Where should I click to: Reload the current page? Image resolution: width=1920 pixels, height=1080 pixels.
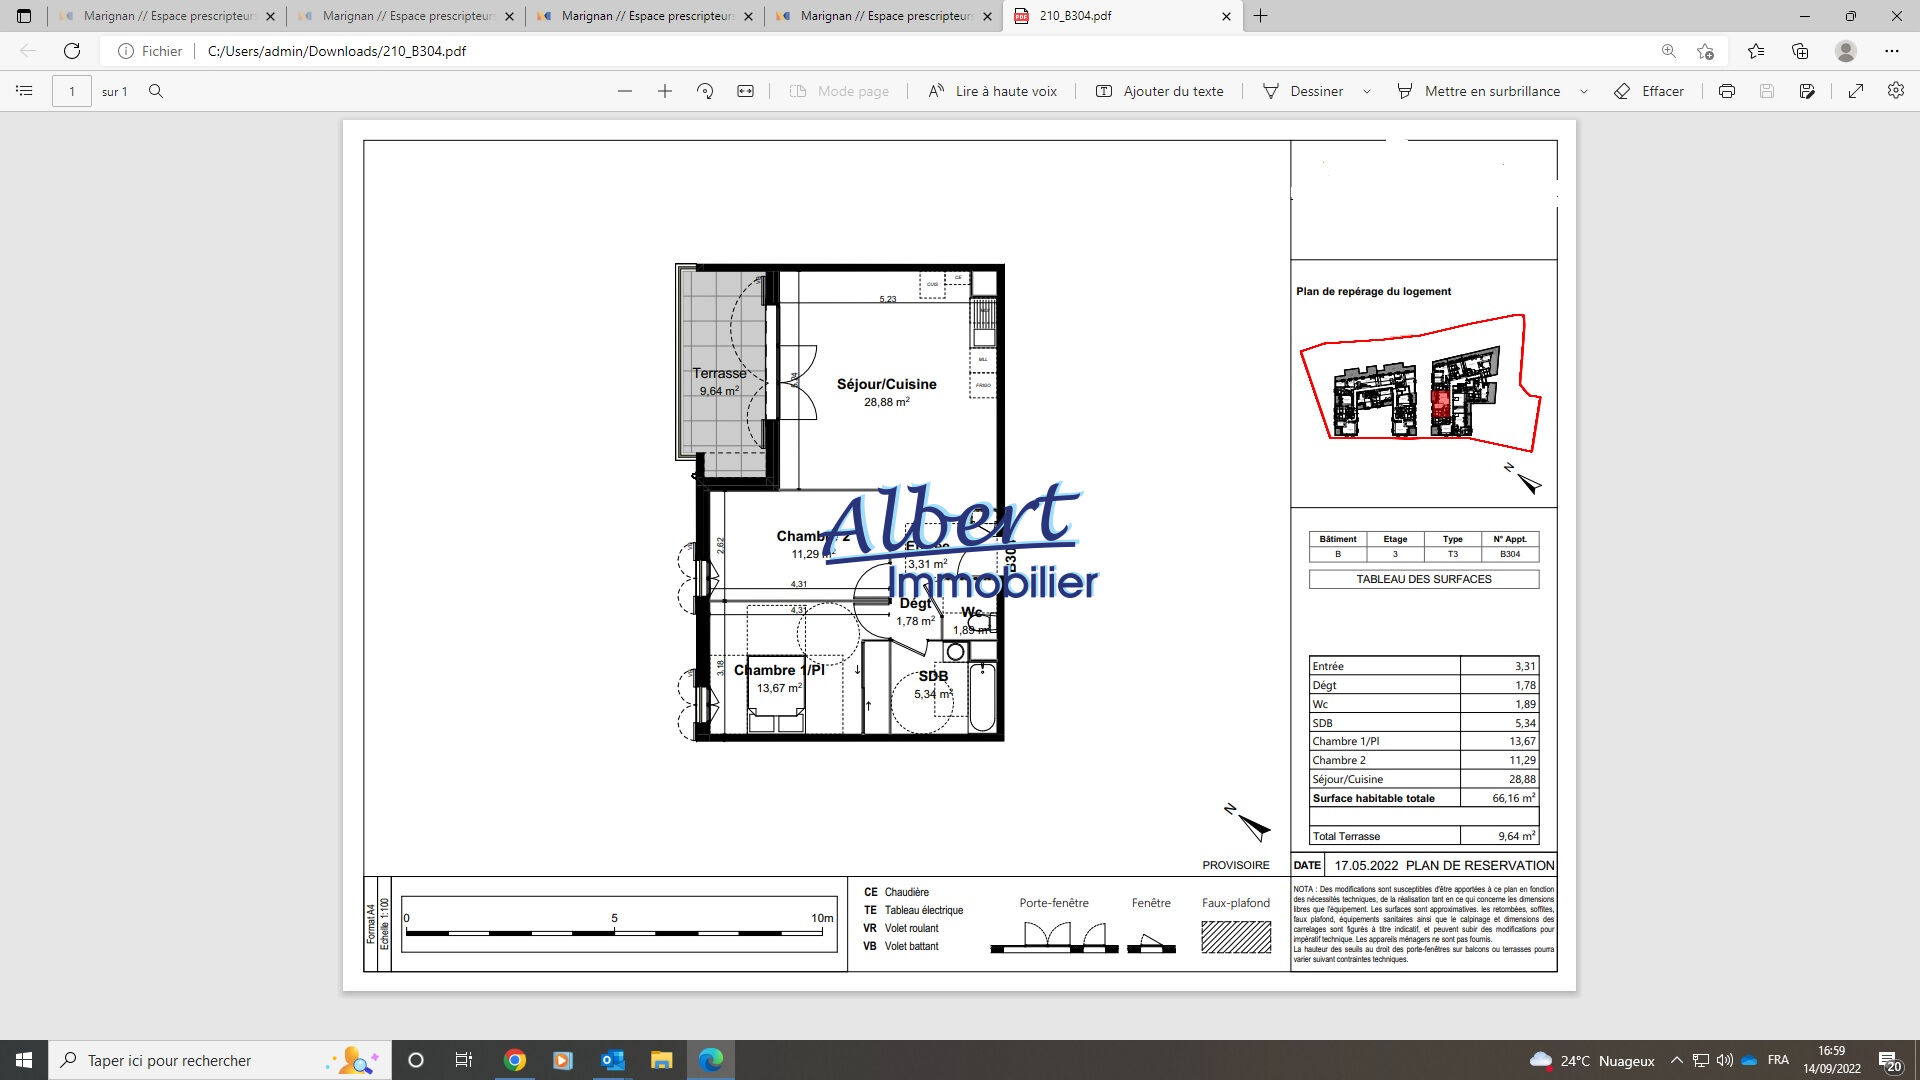point(72,51)
